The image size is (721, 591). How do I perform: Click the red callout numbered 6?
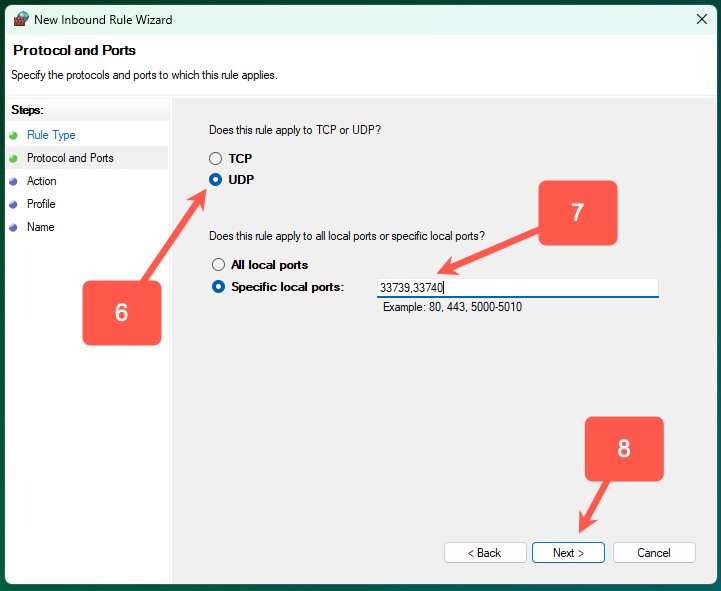121,312
